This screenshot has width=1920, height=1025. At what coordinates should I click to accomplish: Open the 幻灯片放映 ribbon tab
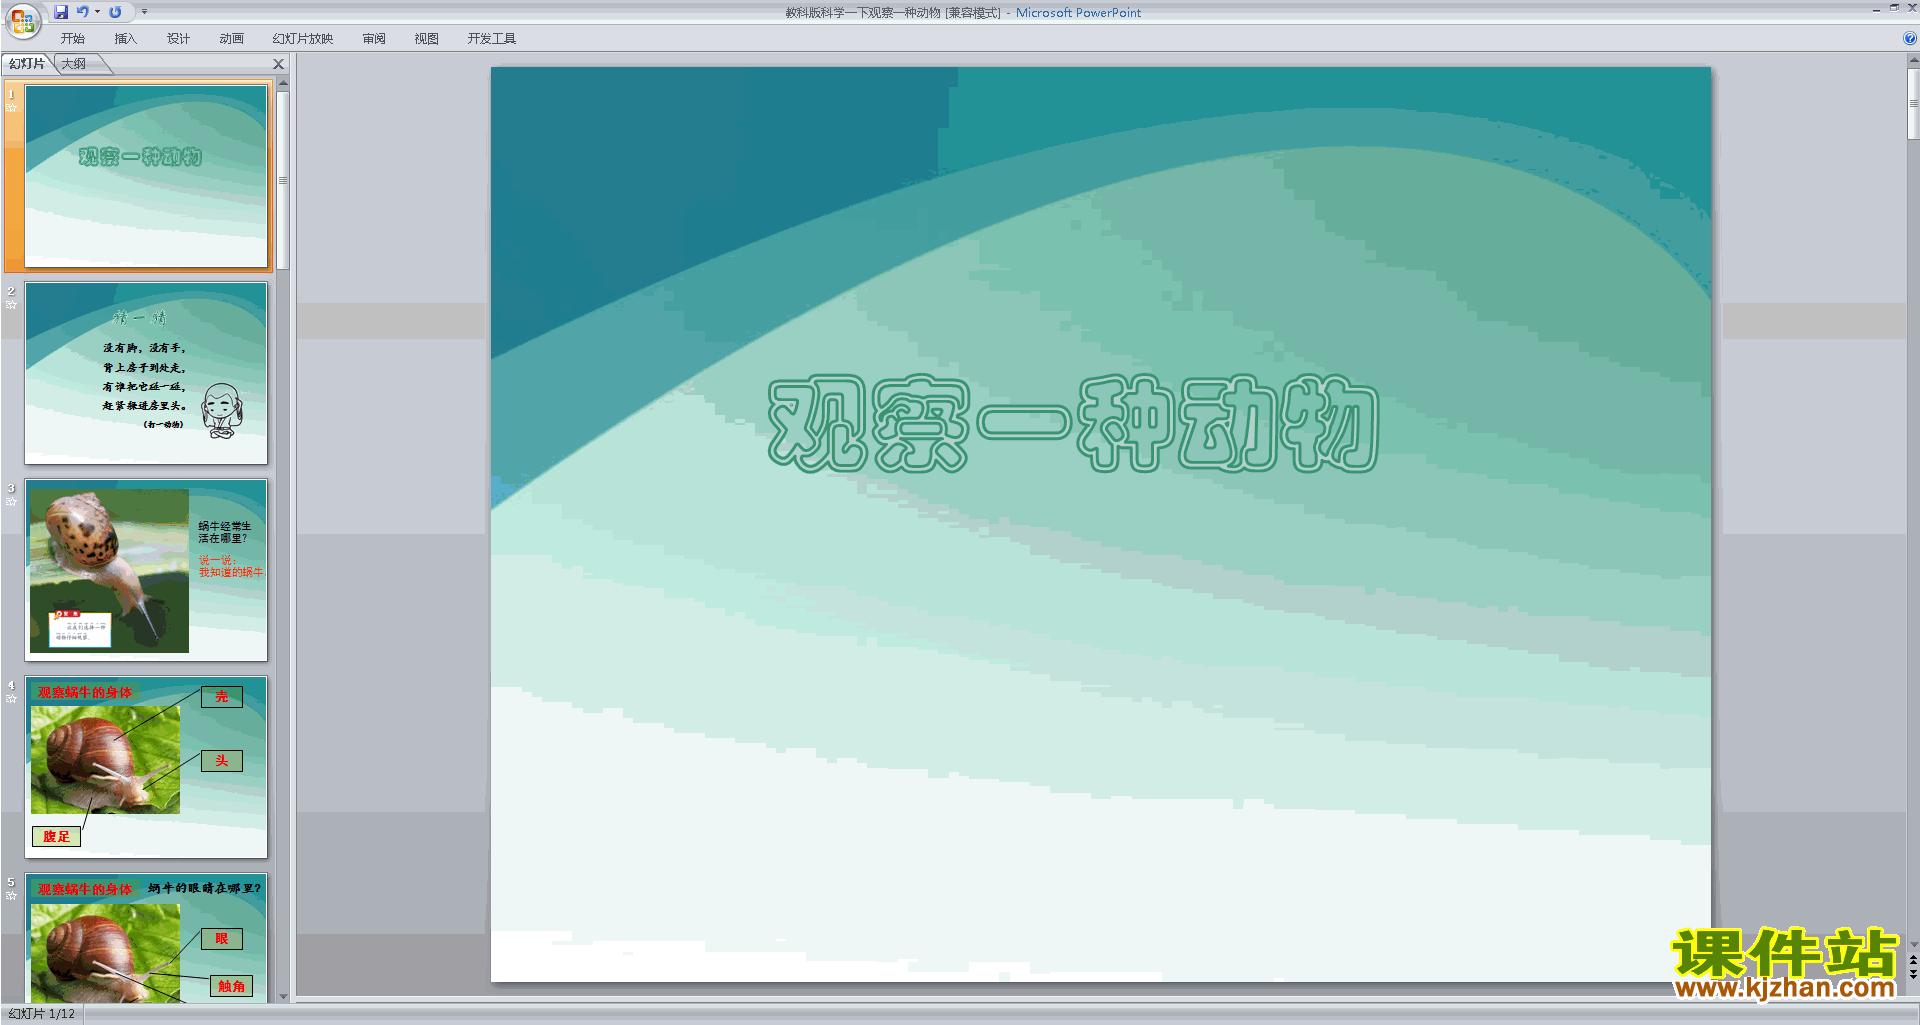303,39
